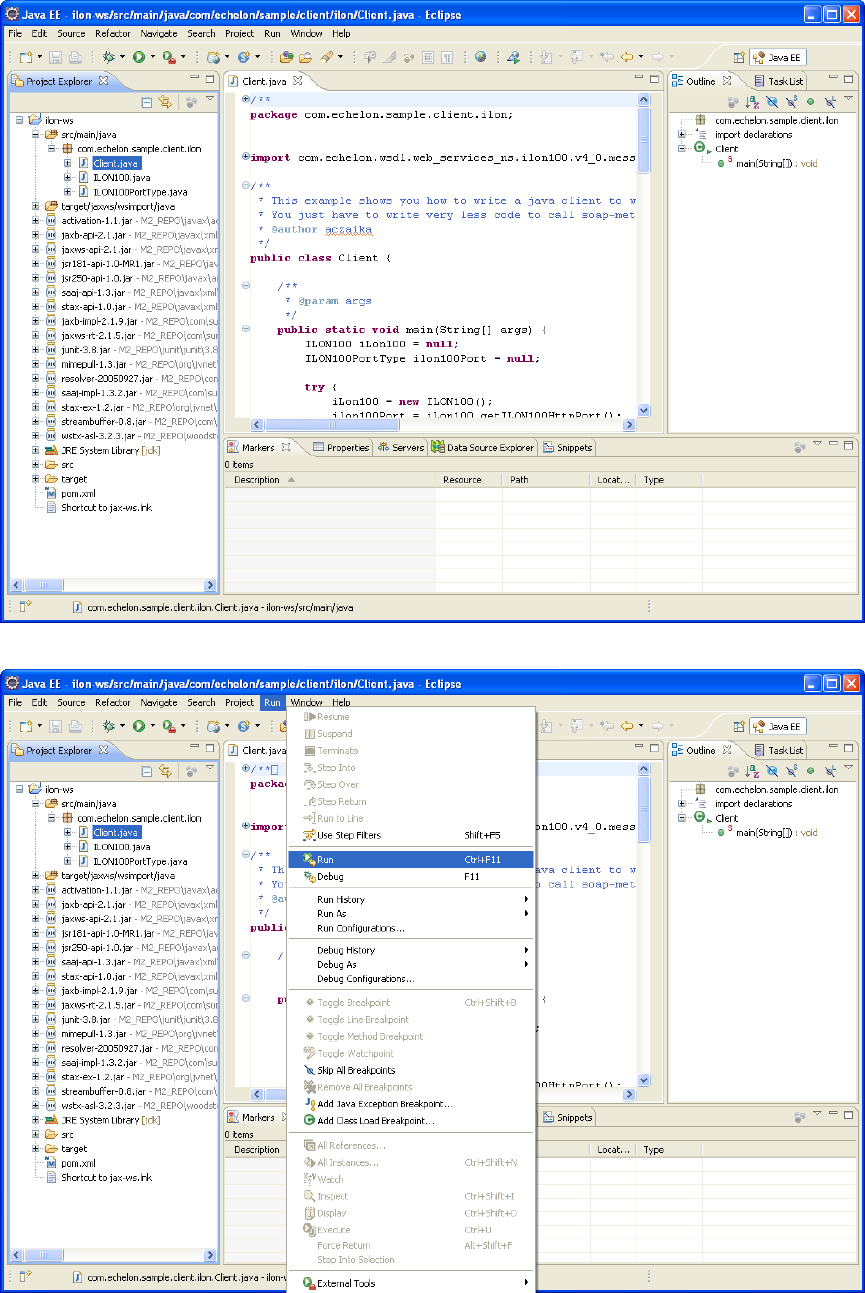
Task: Toggle Link with Editor in lower Project Explorer
Action: click(165, 772)
